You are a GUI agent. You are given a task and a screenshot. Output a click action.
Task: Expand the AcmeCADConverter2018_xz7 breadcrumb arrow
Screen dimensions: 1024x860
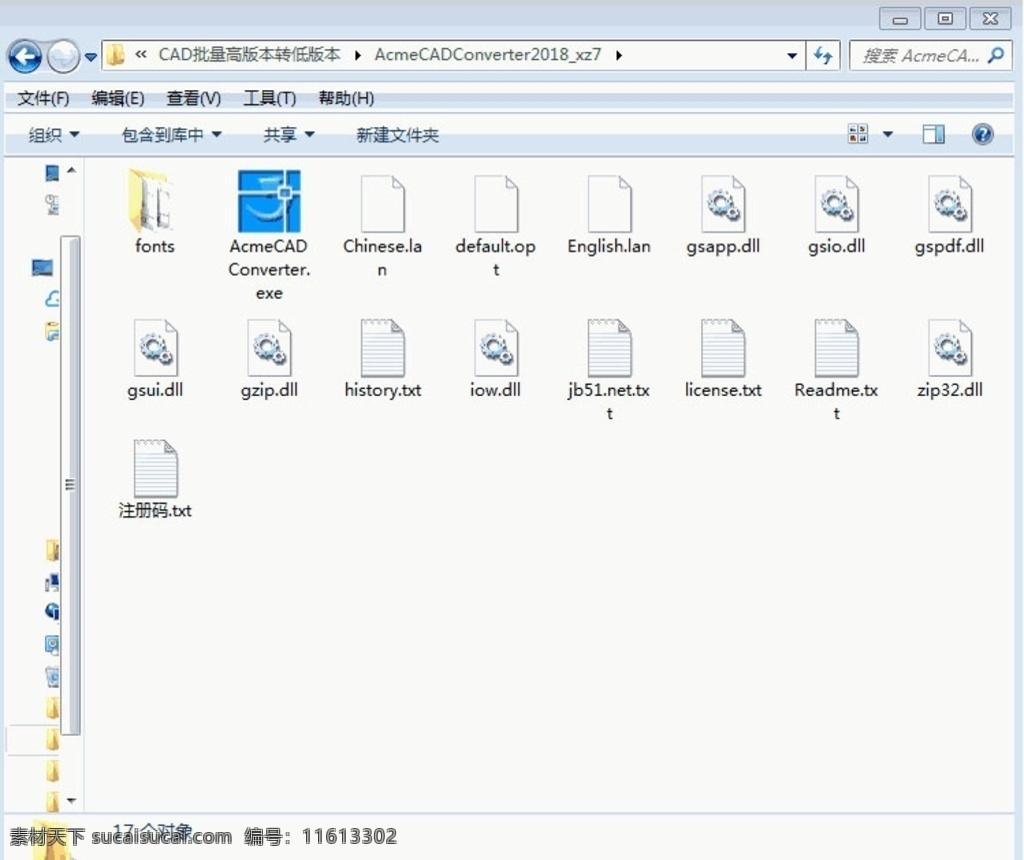point(618,56)
